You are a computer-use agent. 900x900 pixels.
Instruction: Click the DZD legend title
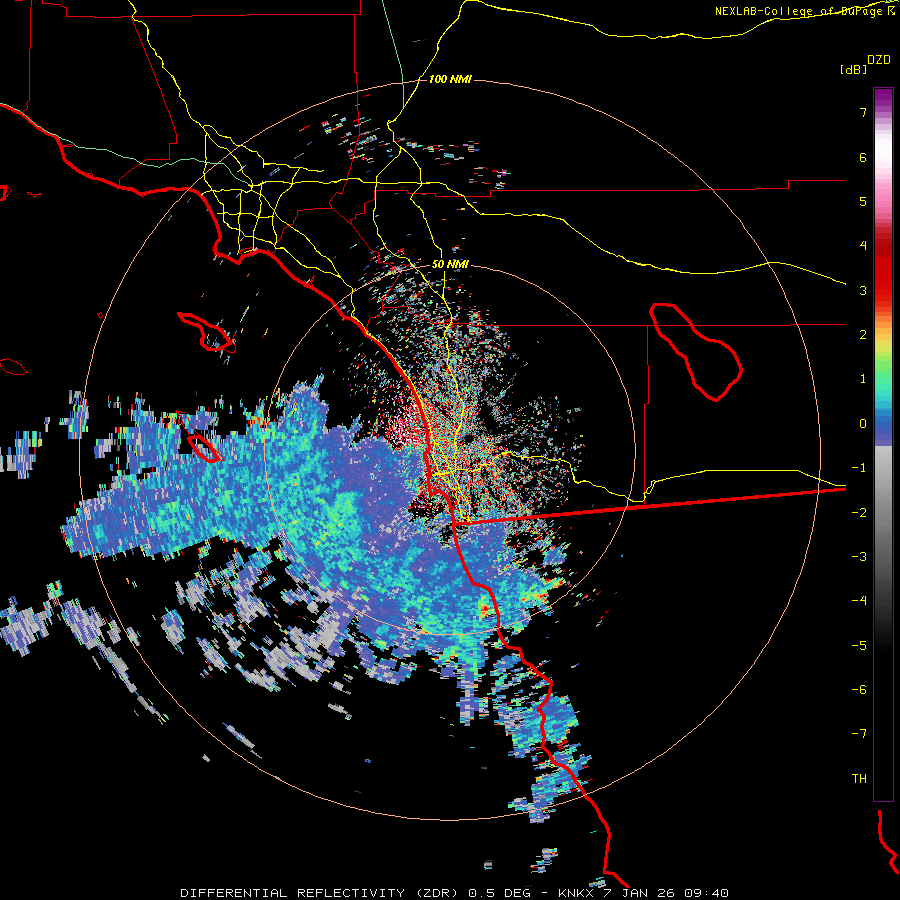(879, 60)
